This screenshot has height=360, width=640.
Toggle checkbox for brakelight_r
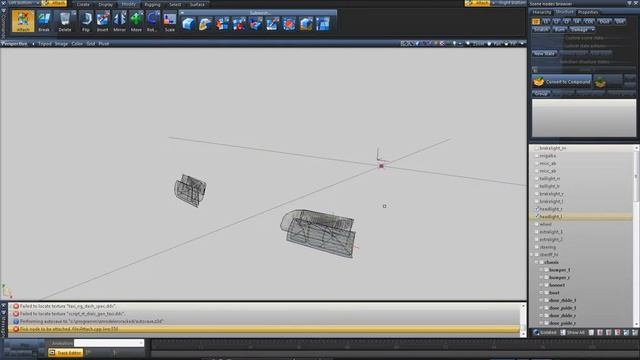tap(537, 194)
